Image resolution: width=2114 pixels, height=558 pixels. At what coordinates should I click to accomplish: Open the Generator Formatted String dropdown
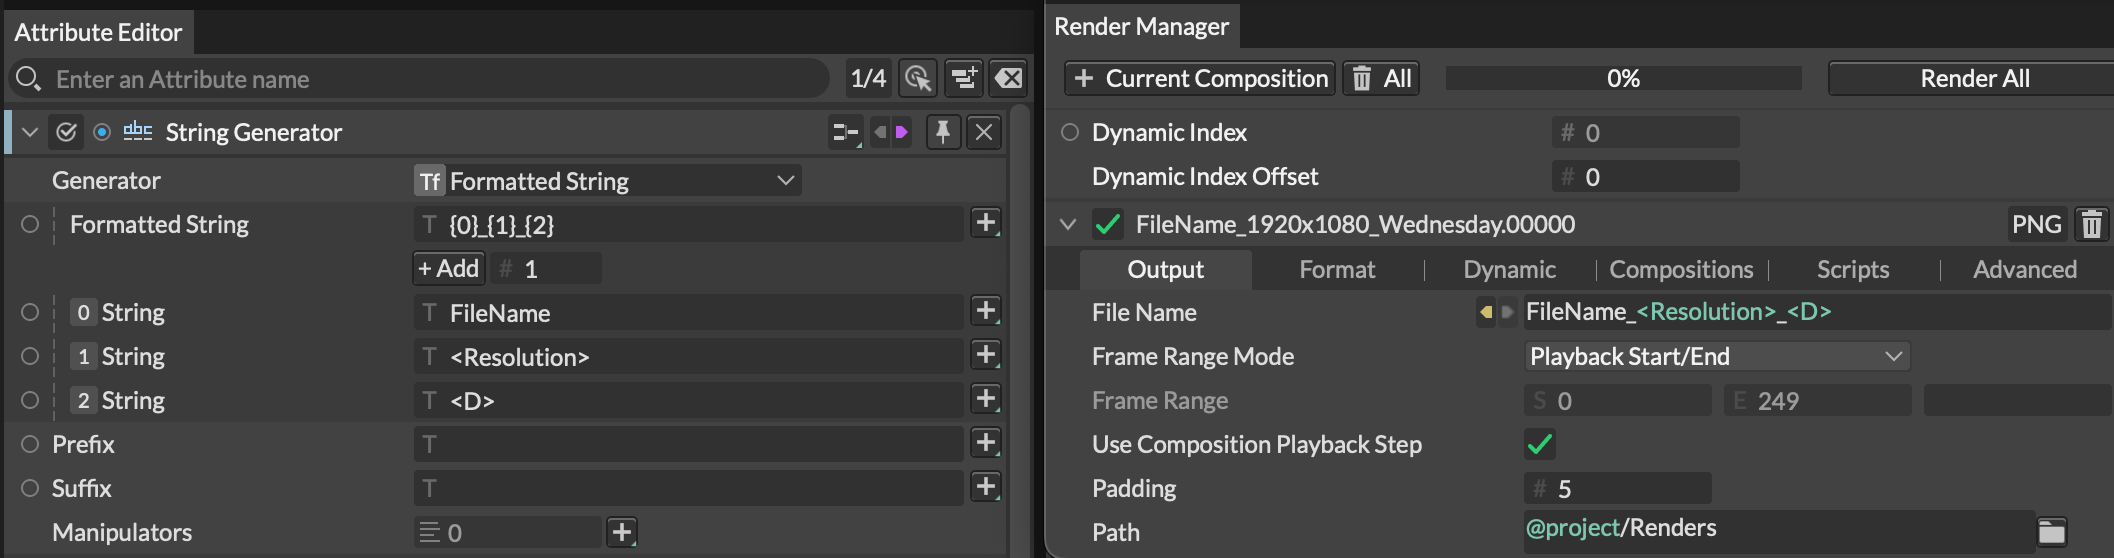coord(608,181)
